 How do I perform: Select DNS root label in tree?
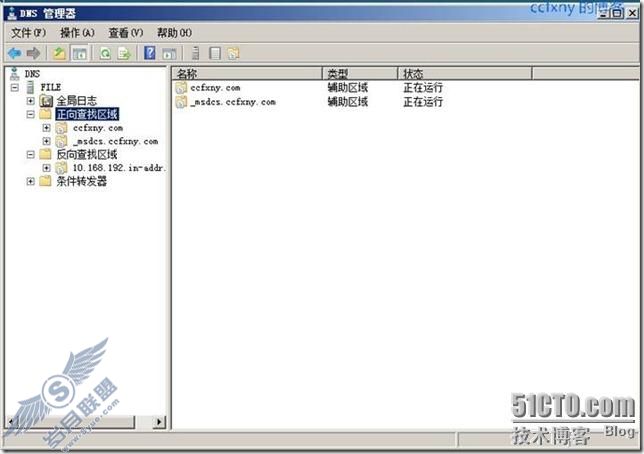pyautogui.click(x=32, y=74)
